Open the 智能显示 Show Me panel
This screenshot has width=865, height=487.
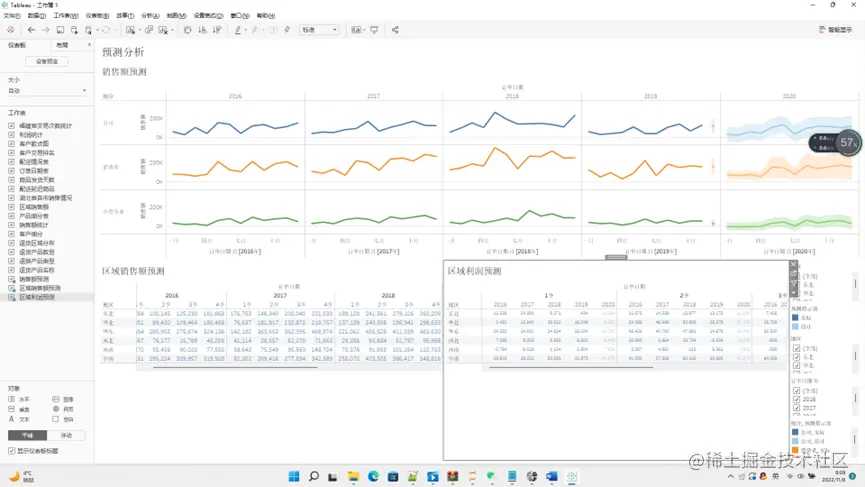[x=836, y=30]
